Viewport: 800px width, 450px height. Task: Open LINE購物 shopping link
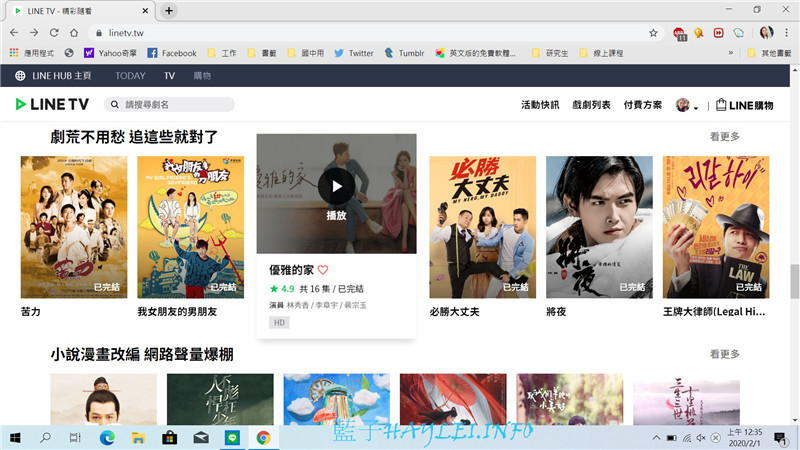744,105
